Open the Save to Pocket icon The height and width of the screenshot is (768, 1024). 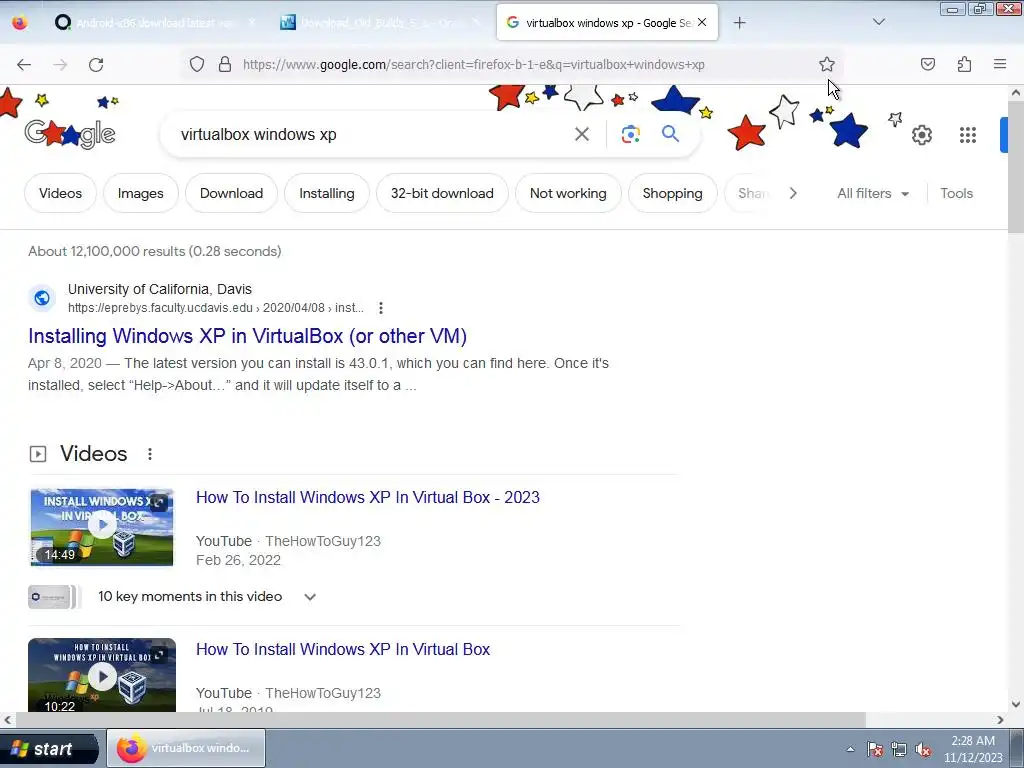(927, 64)
